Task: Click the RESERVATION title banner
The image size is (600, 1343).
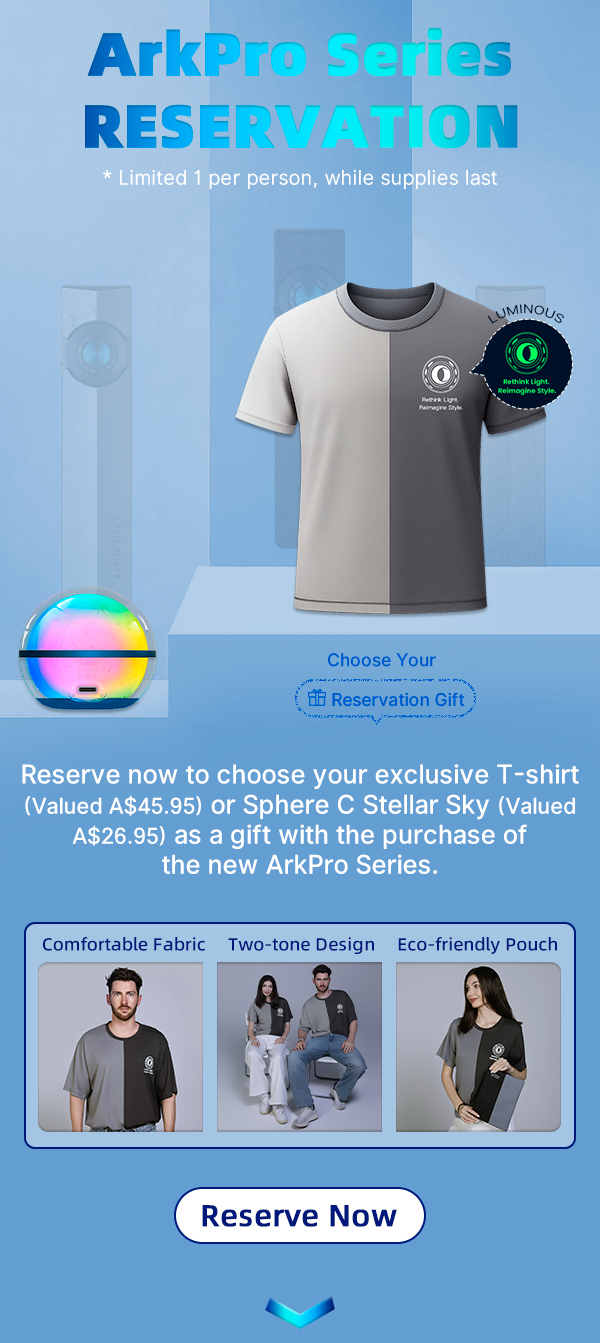Action: 300,125
